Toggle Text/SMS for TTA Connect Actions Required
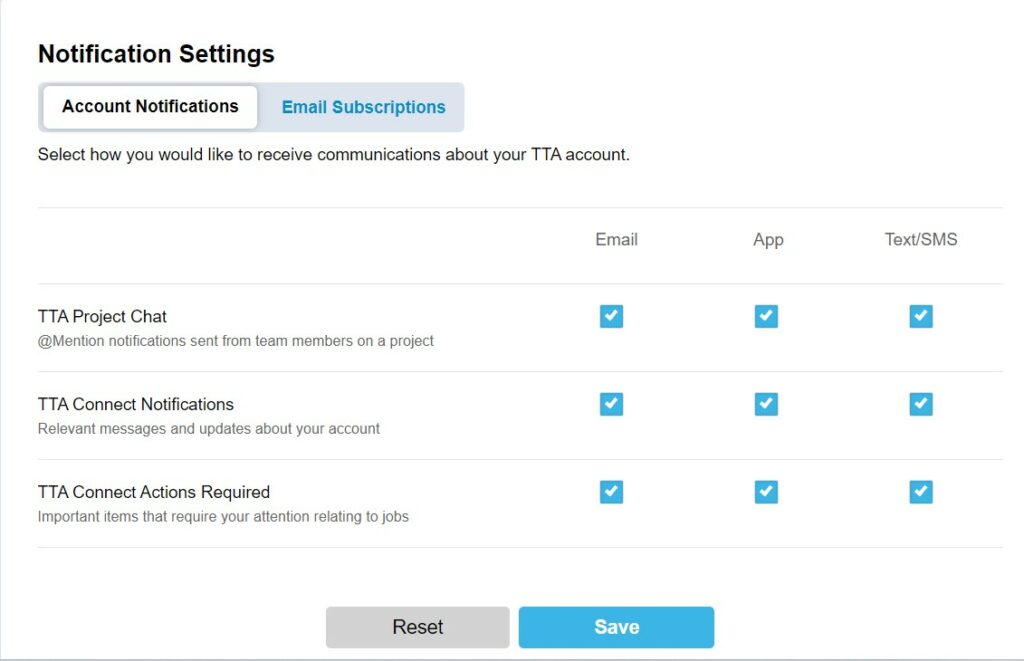The height and width of the screenshot is (661, 1024). coord(920,492)
